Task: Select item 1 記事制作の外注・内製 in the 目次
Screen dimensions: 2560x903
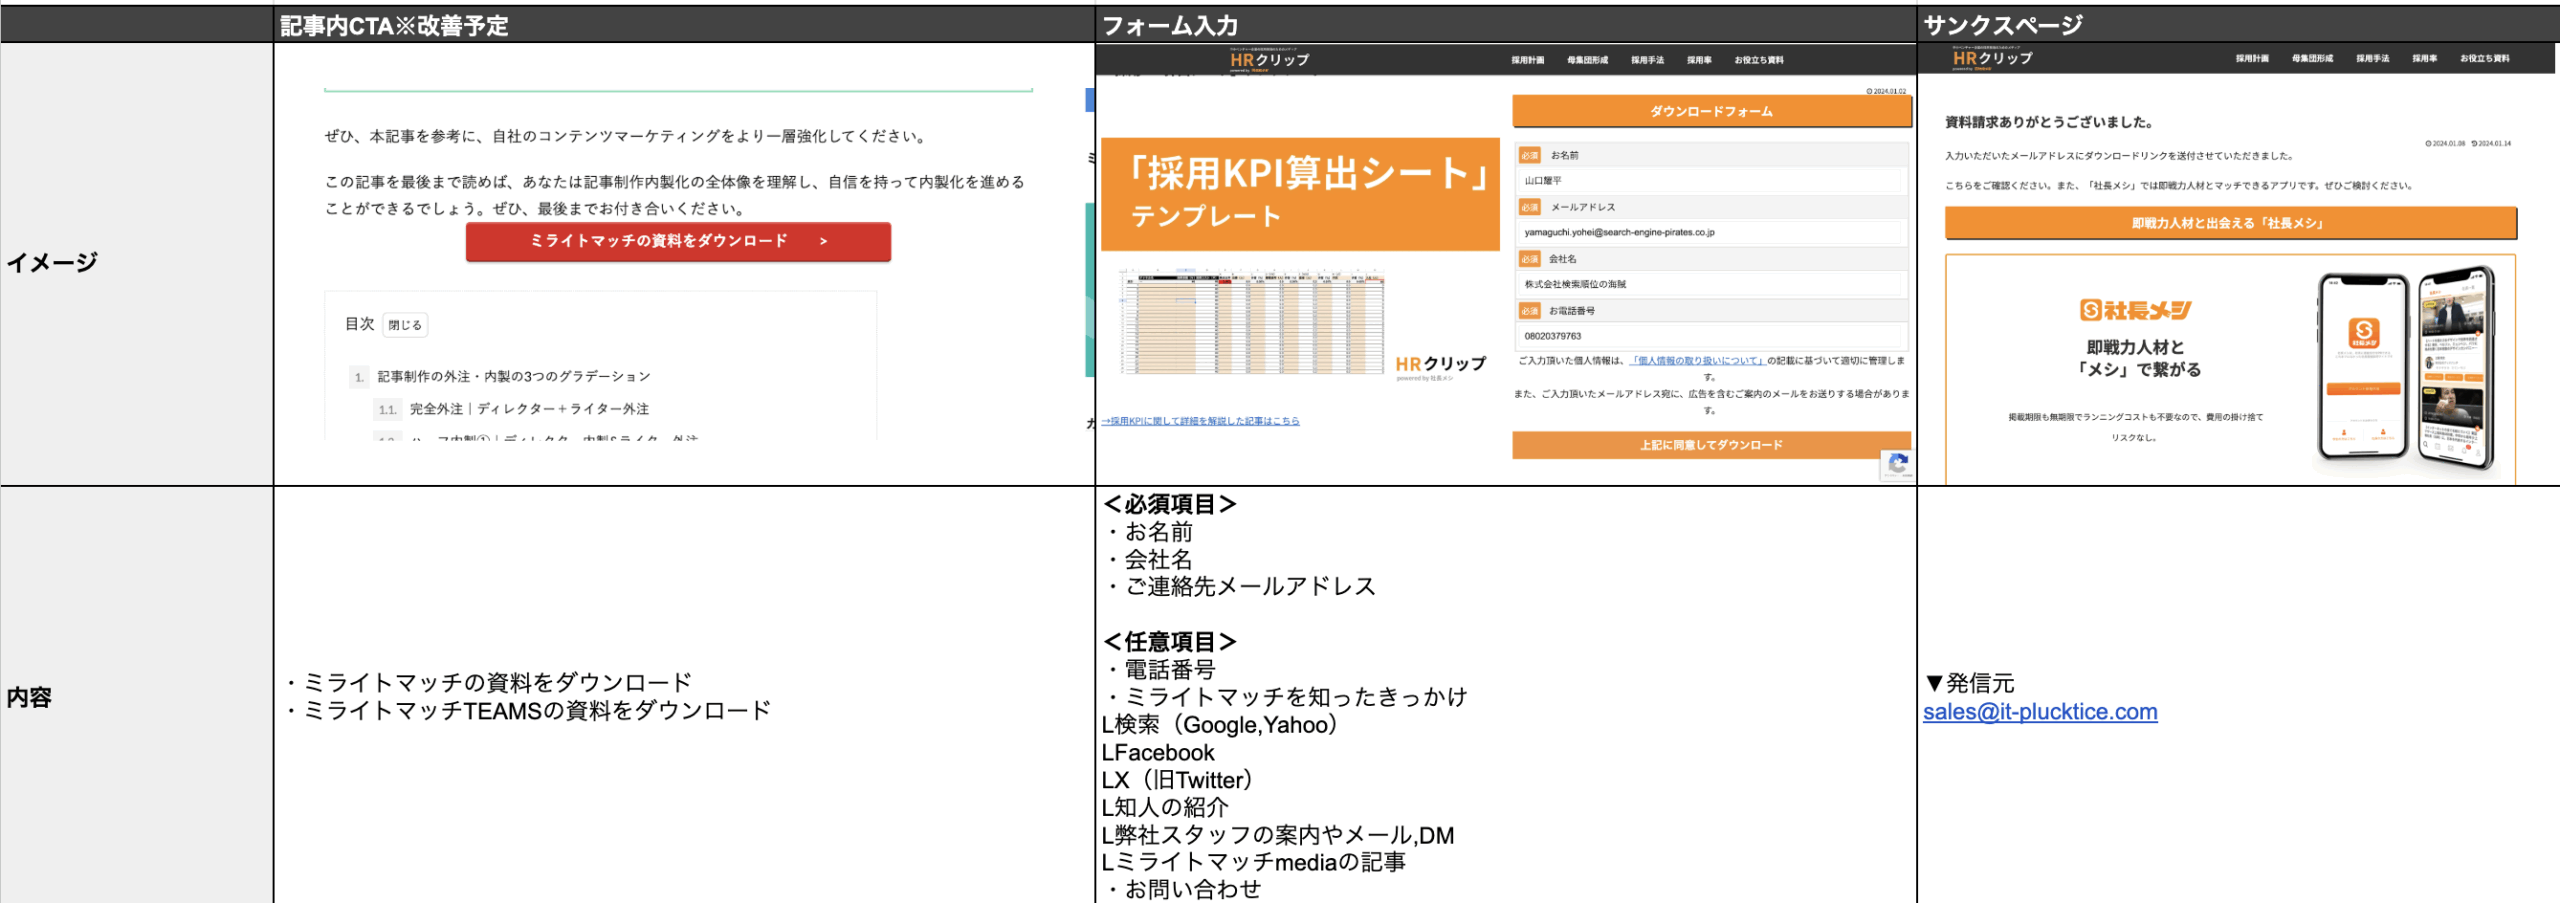Action: [515, 376]
